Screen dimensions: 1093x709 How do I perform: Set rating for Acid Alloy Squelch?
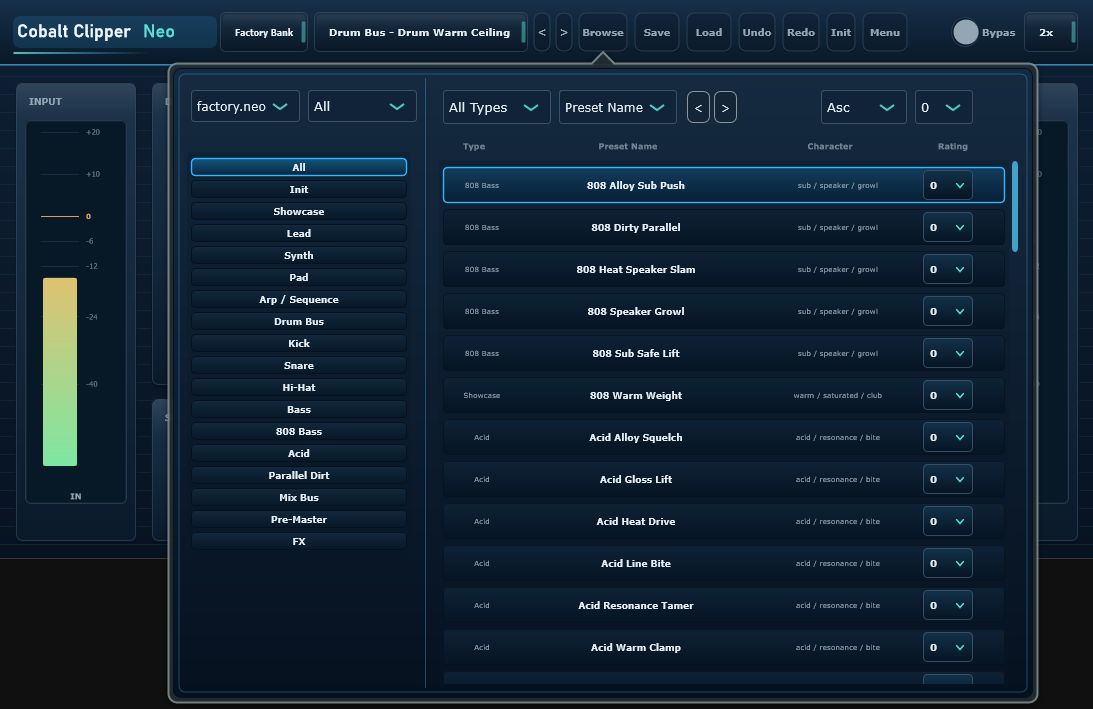tap(947, 437)
